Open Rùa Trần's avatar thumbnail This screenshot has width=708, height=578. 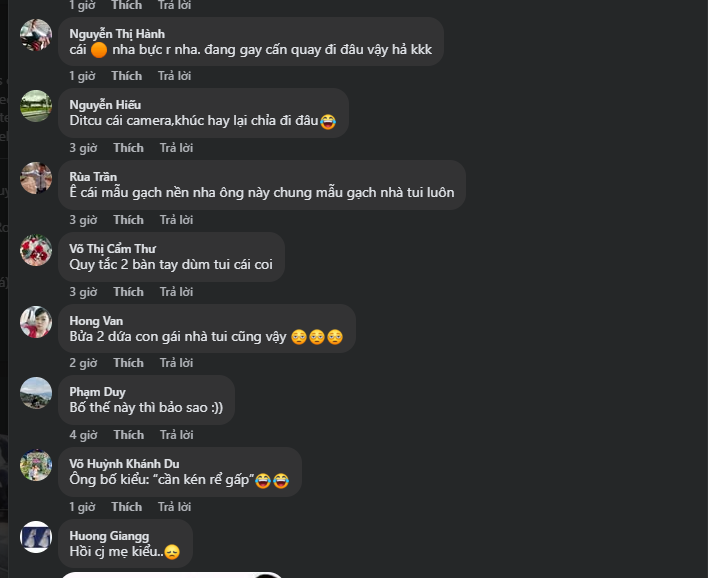[36, 178]
